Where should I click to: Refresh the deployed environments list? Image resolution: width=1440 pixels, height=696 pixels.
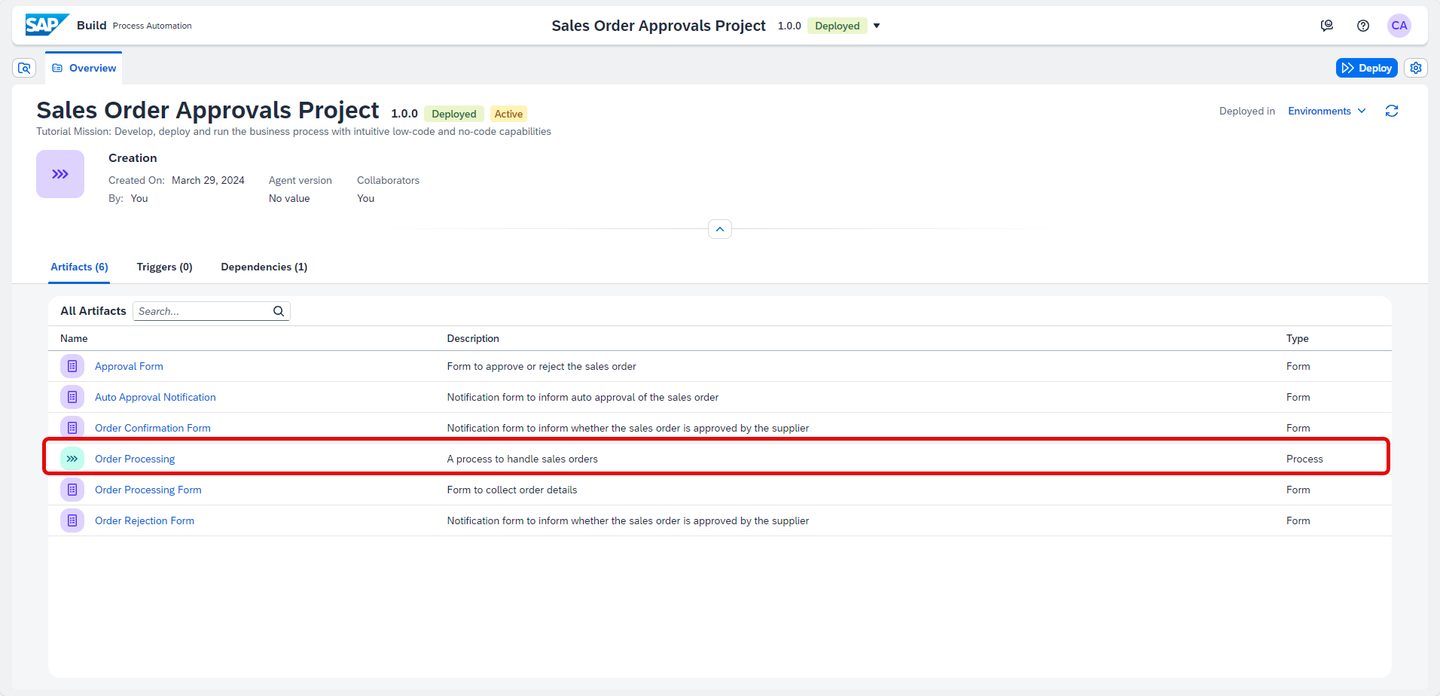(1391, 111)
